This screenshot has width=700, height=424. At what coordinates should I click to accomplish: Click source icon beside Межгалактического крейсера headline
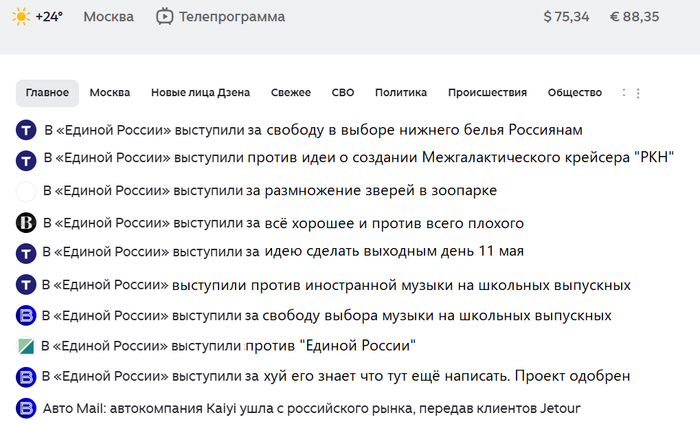click(26, 161)
